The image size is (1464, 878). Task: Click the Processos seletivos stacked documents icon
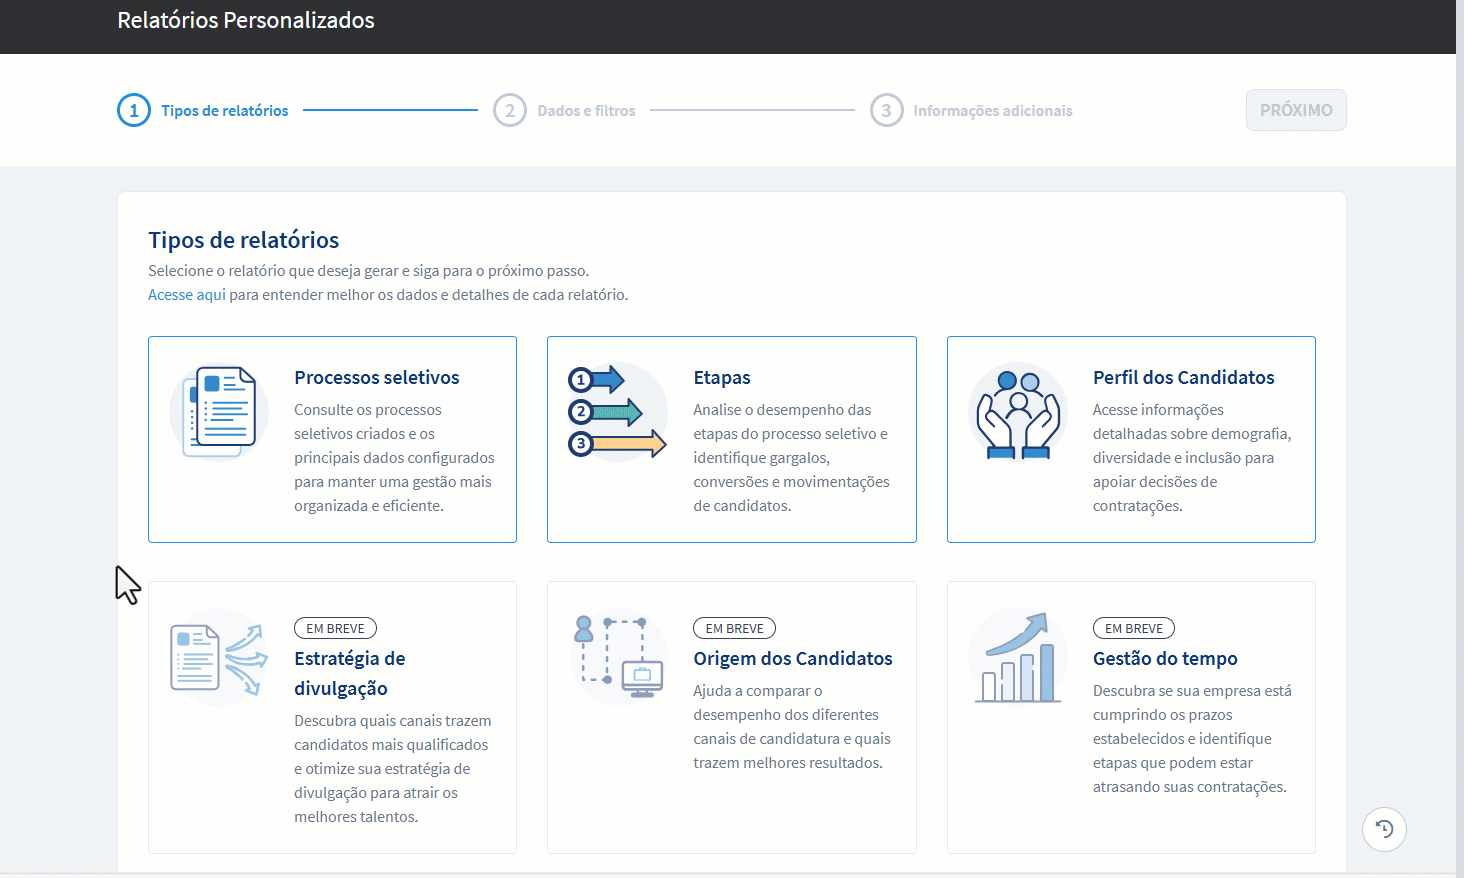point(218,410)
